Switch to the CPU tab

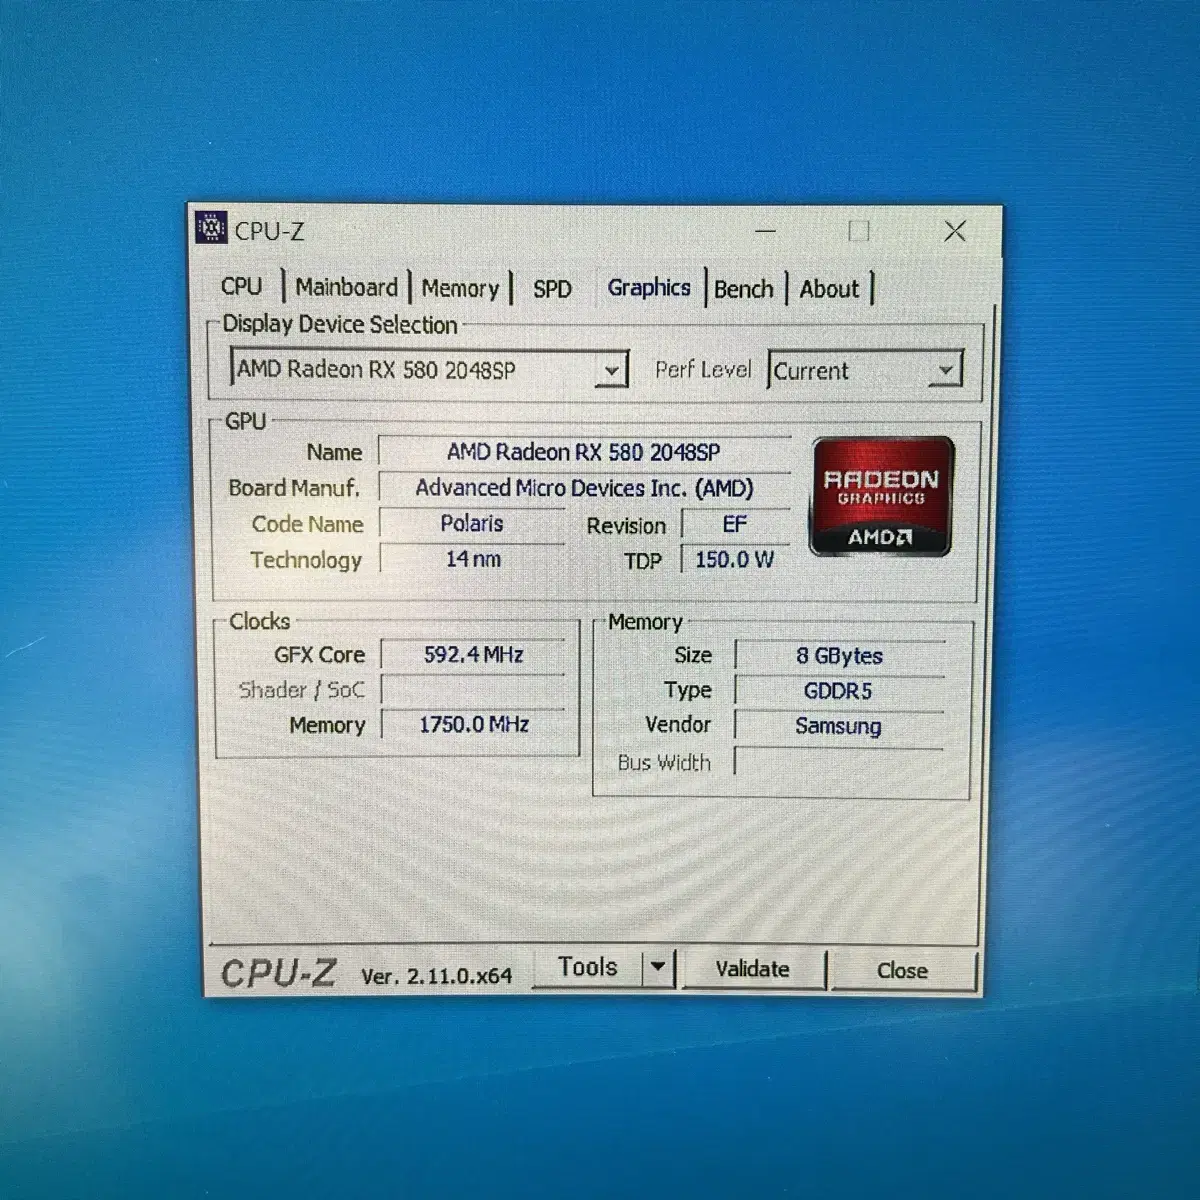[241, 287]
